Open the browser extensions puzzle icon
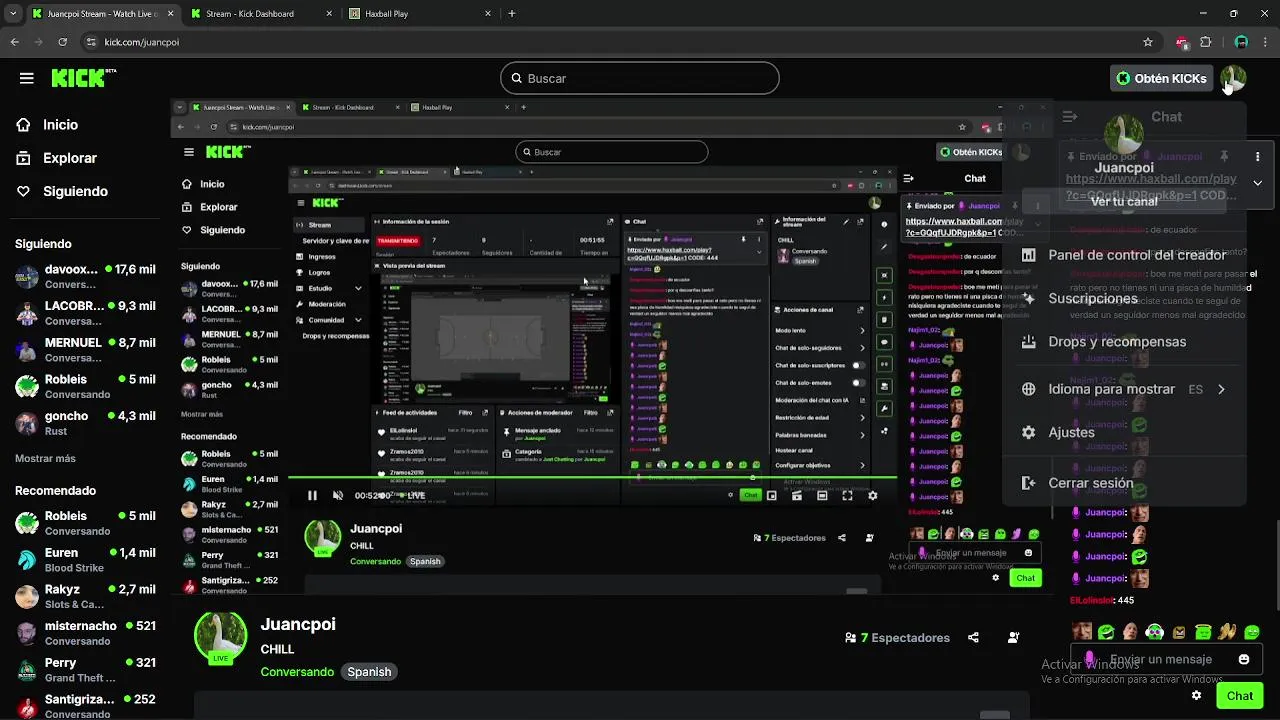The width and height of the screenshot is (1280, 720). pos(1205,42)
